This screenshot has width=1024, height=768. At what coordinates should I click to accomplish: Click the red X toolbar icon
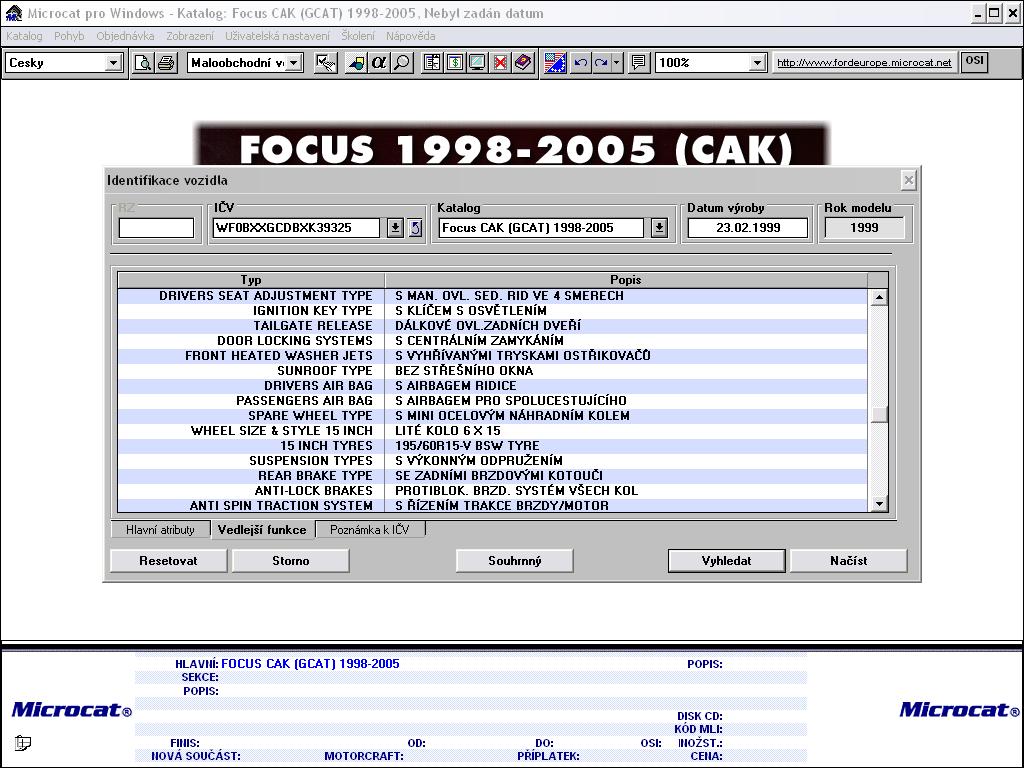tap(500, 63)
